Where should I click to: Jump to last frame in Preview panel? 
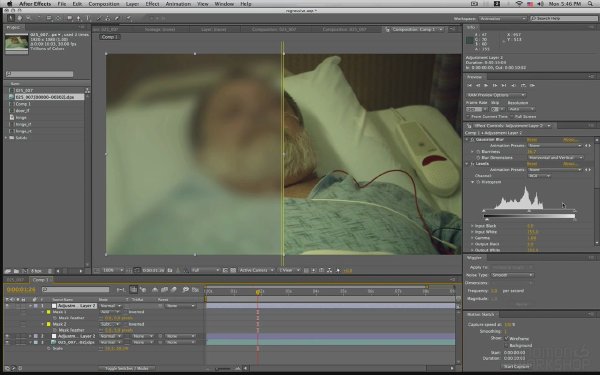tap(504, 85)
